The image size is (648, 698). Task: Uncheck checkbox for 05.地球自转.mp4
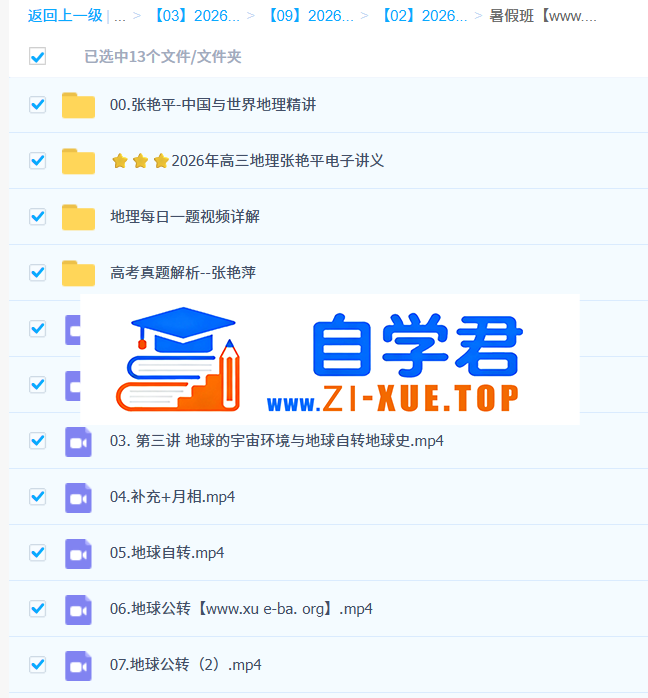coord(37,553)
